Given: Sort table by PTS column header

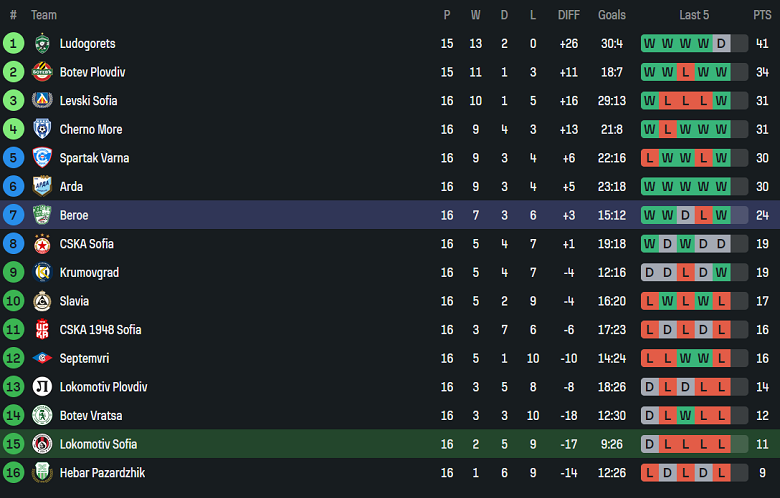Looking at the screenshot, I should click(x=762, y=15).
